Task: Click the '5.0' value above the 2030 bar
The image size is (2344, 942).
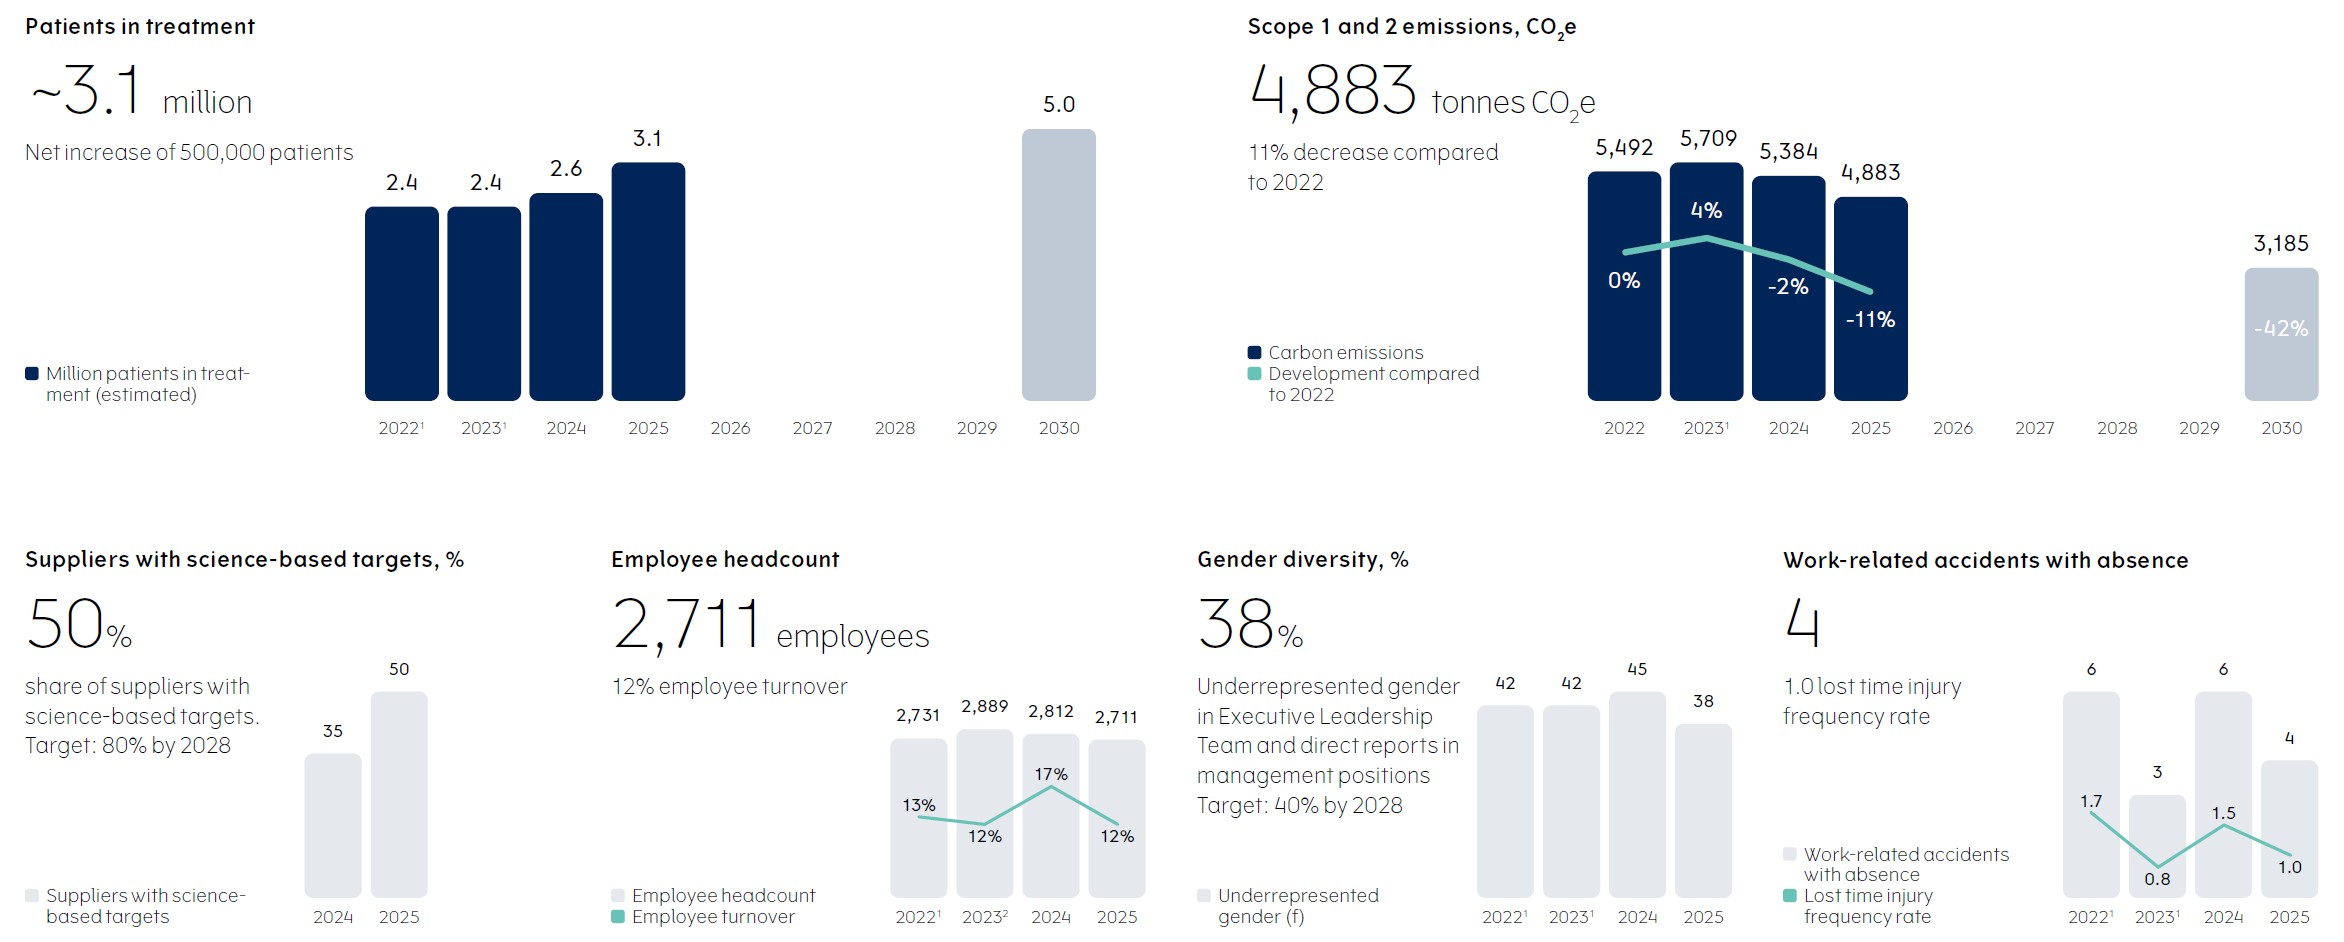Action: (1059, 105)
